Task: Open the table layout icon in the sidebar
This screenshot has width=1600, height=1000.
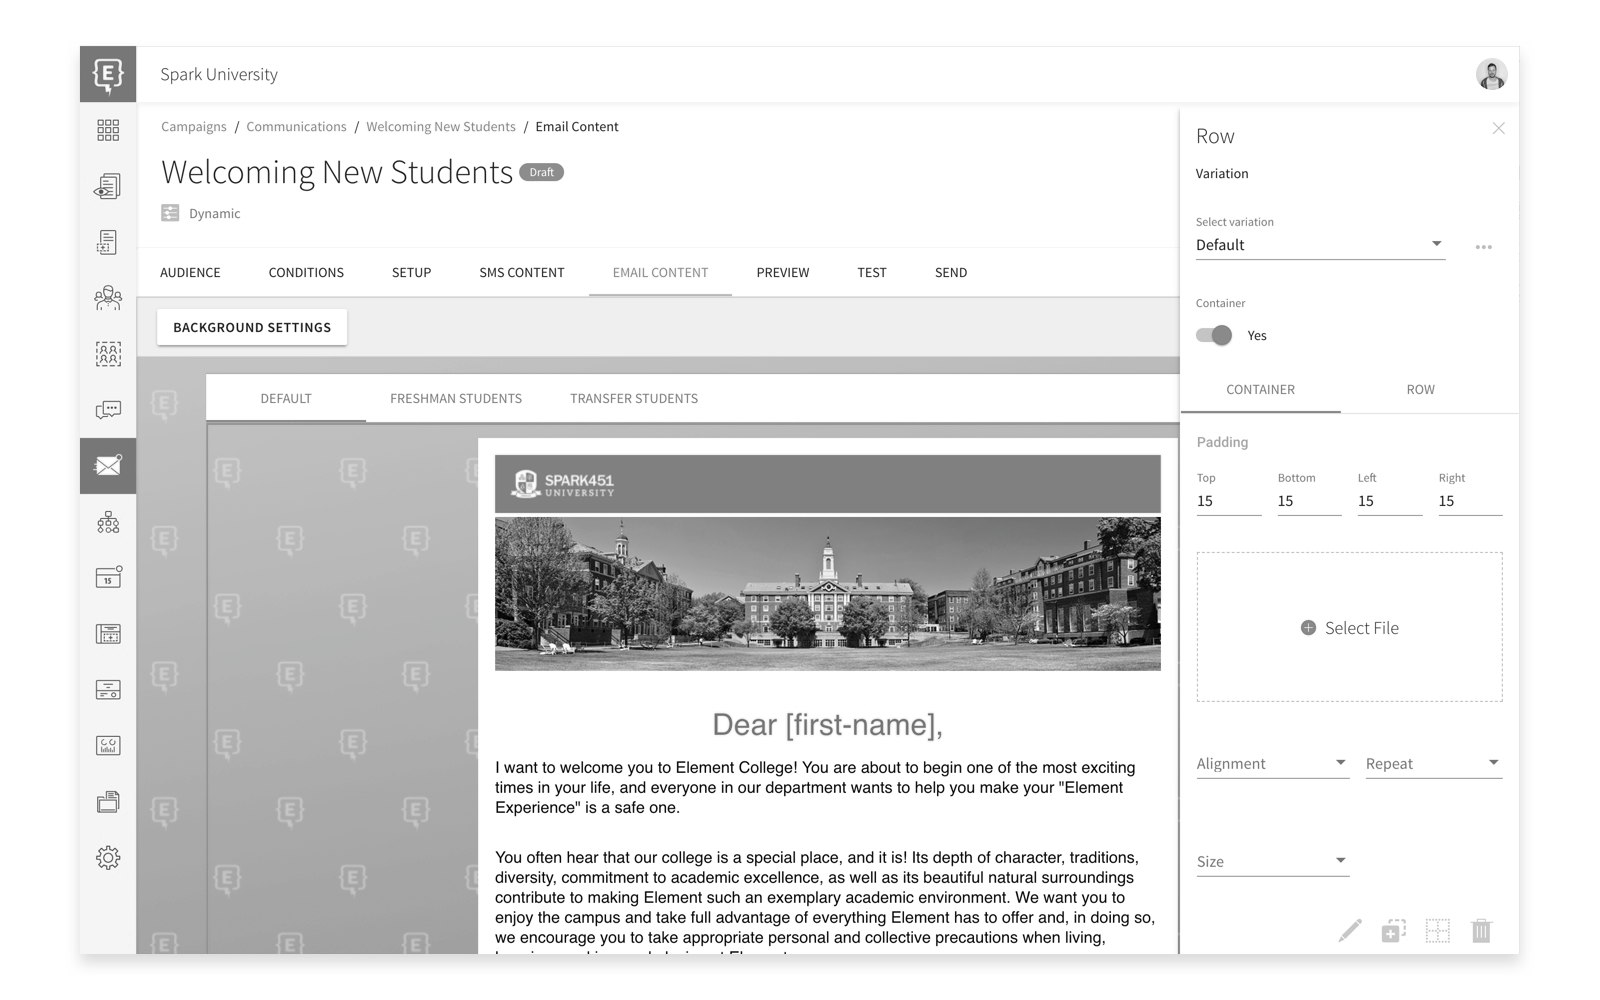Action: pos(108,633)
